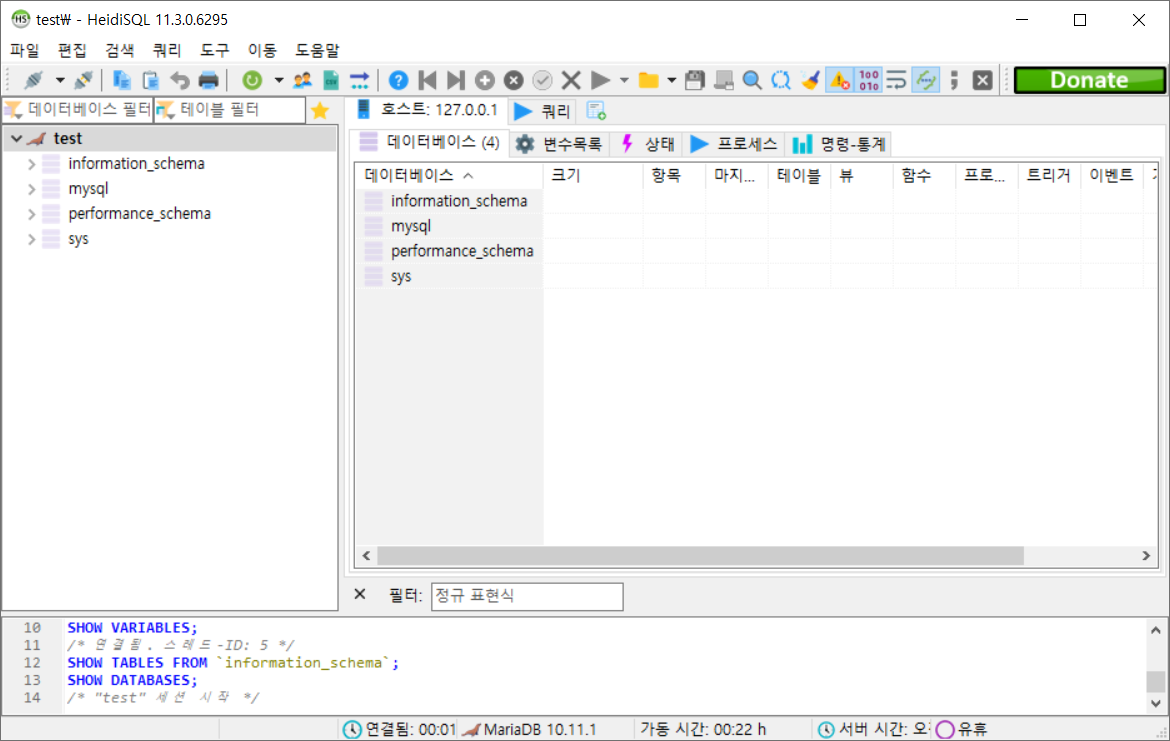The width and height of the screenshot is (1170, 741).
Task: Switch to the 쿼리 tab
Action: point(542,111)
